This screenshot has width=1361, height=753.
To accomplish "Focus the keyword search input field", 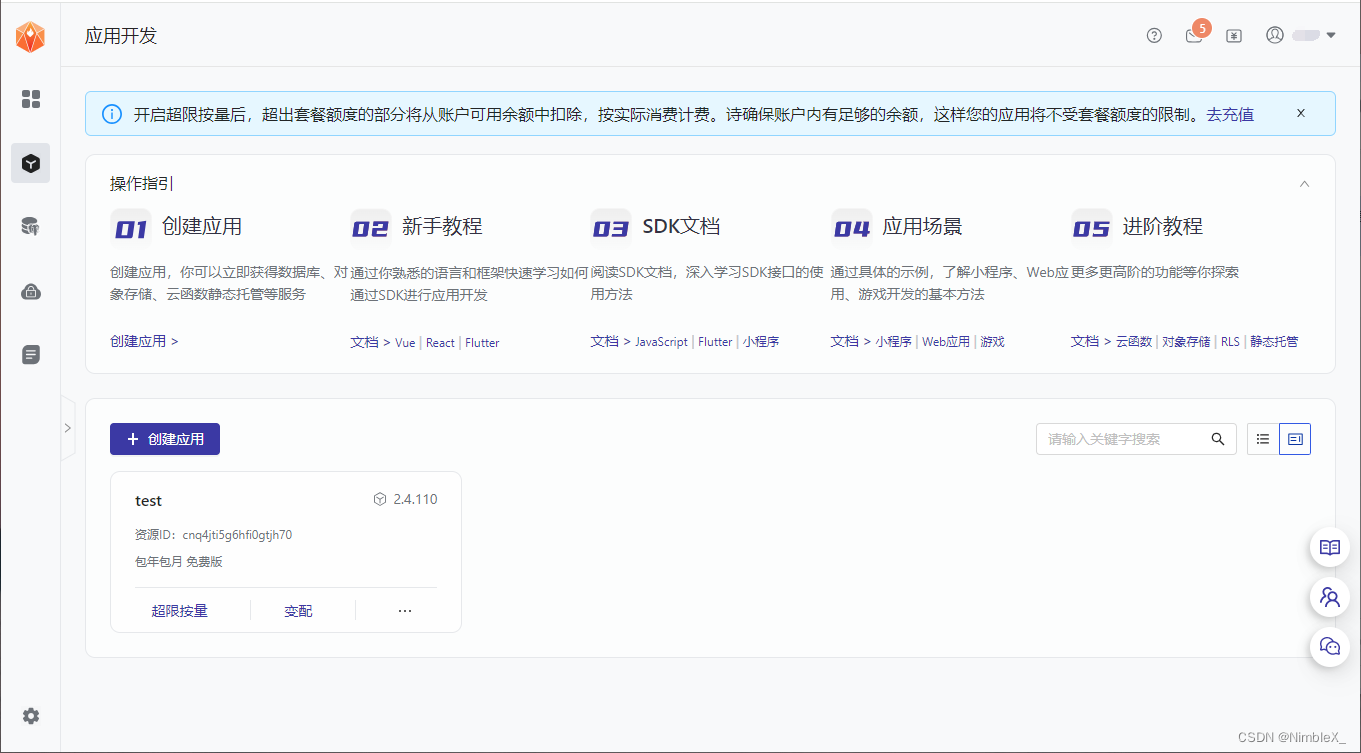I will click(x=1136, y=439).
